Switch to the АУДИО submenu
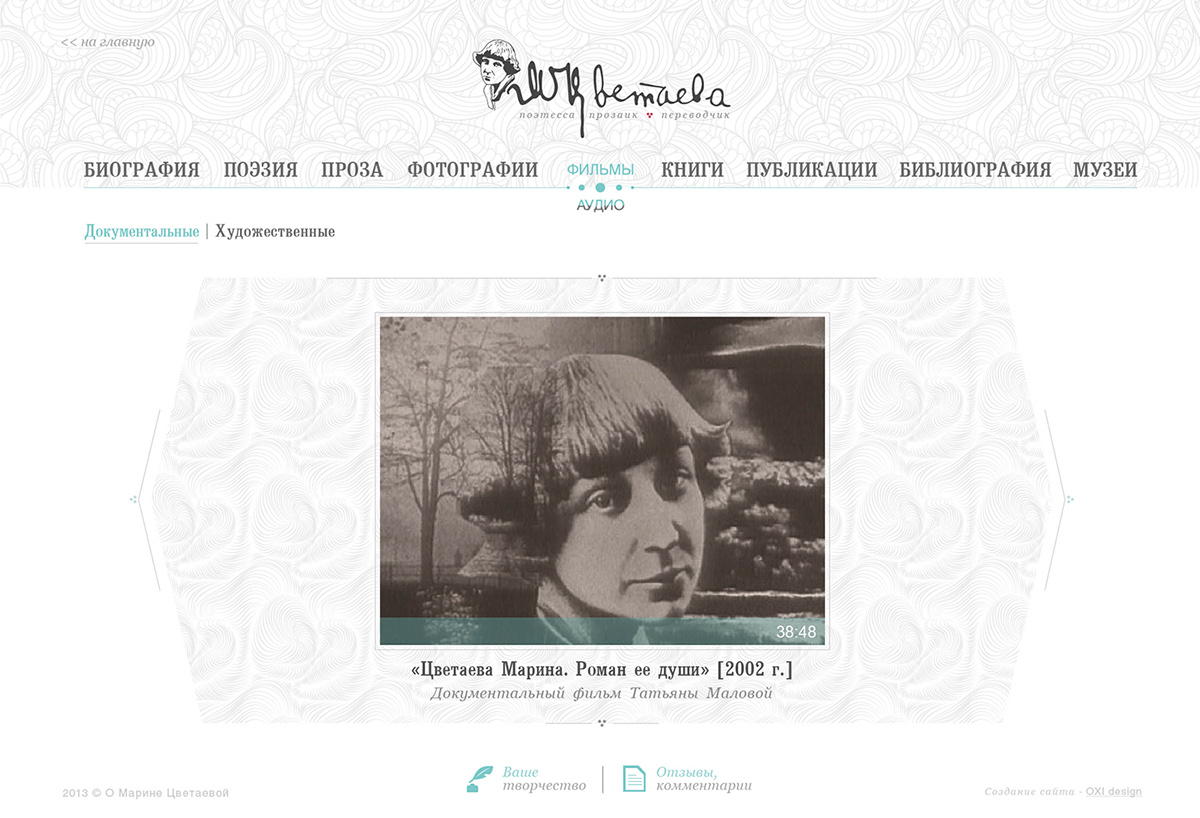Image resolution: width=1200 pixels, height=818 pixels. coord(600,206)
